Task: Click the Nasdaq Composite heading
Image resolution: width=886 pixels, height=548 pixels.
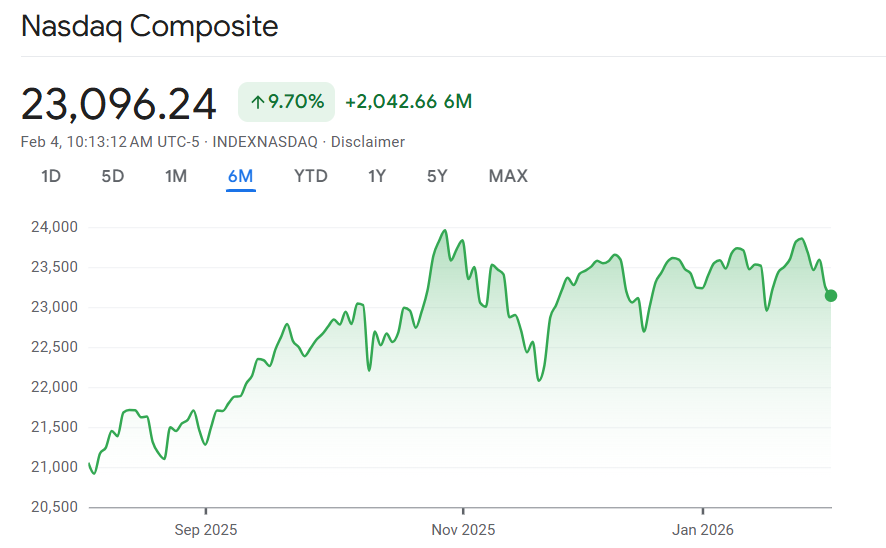Action: pos(150,26)
